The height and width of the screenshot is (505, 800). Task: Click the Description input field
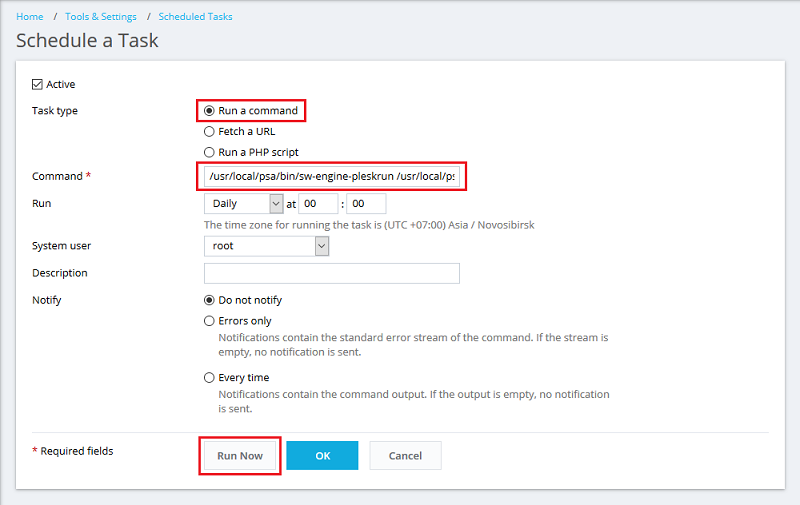click(331, 273)
